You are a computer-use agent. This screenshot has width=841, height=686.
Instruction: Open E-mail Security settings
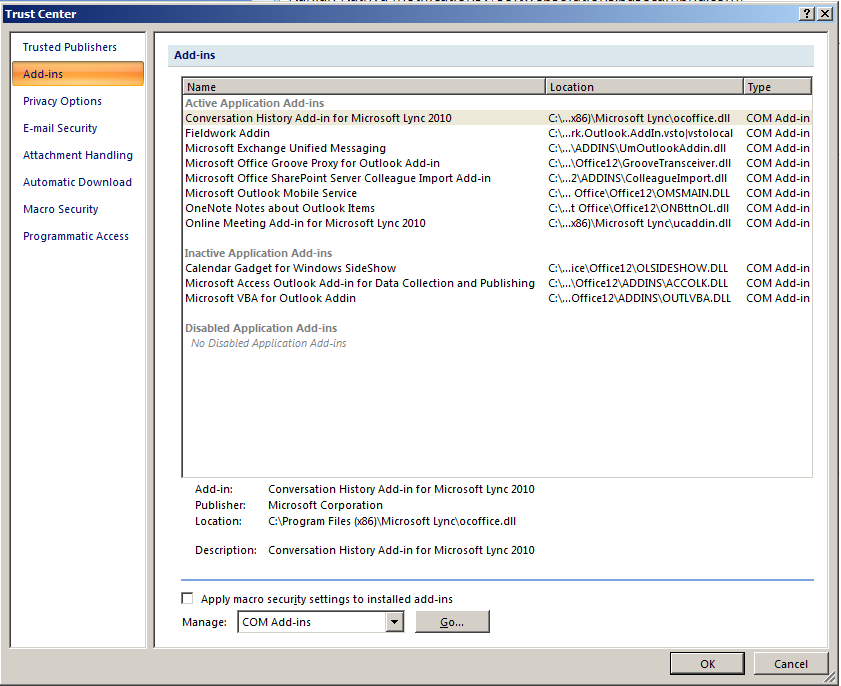(60, 128)
